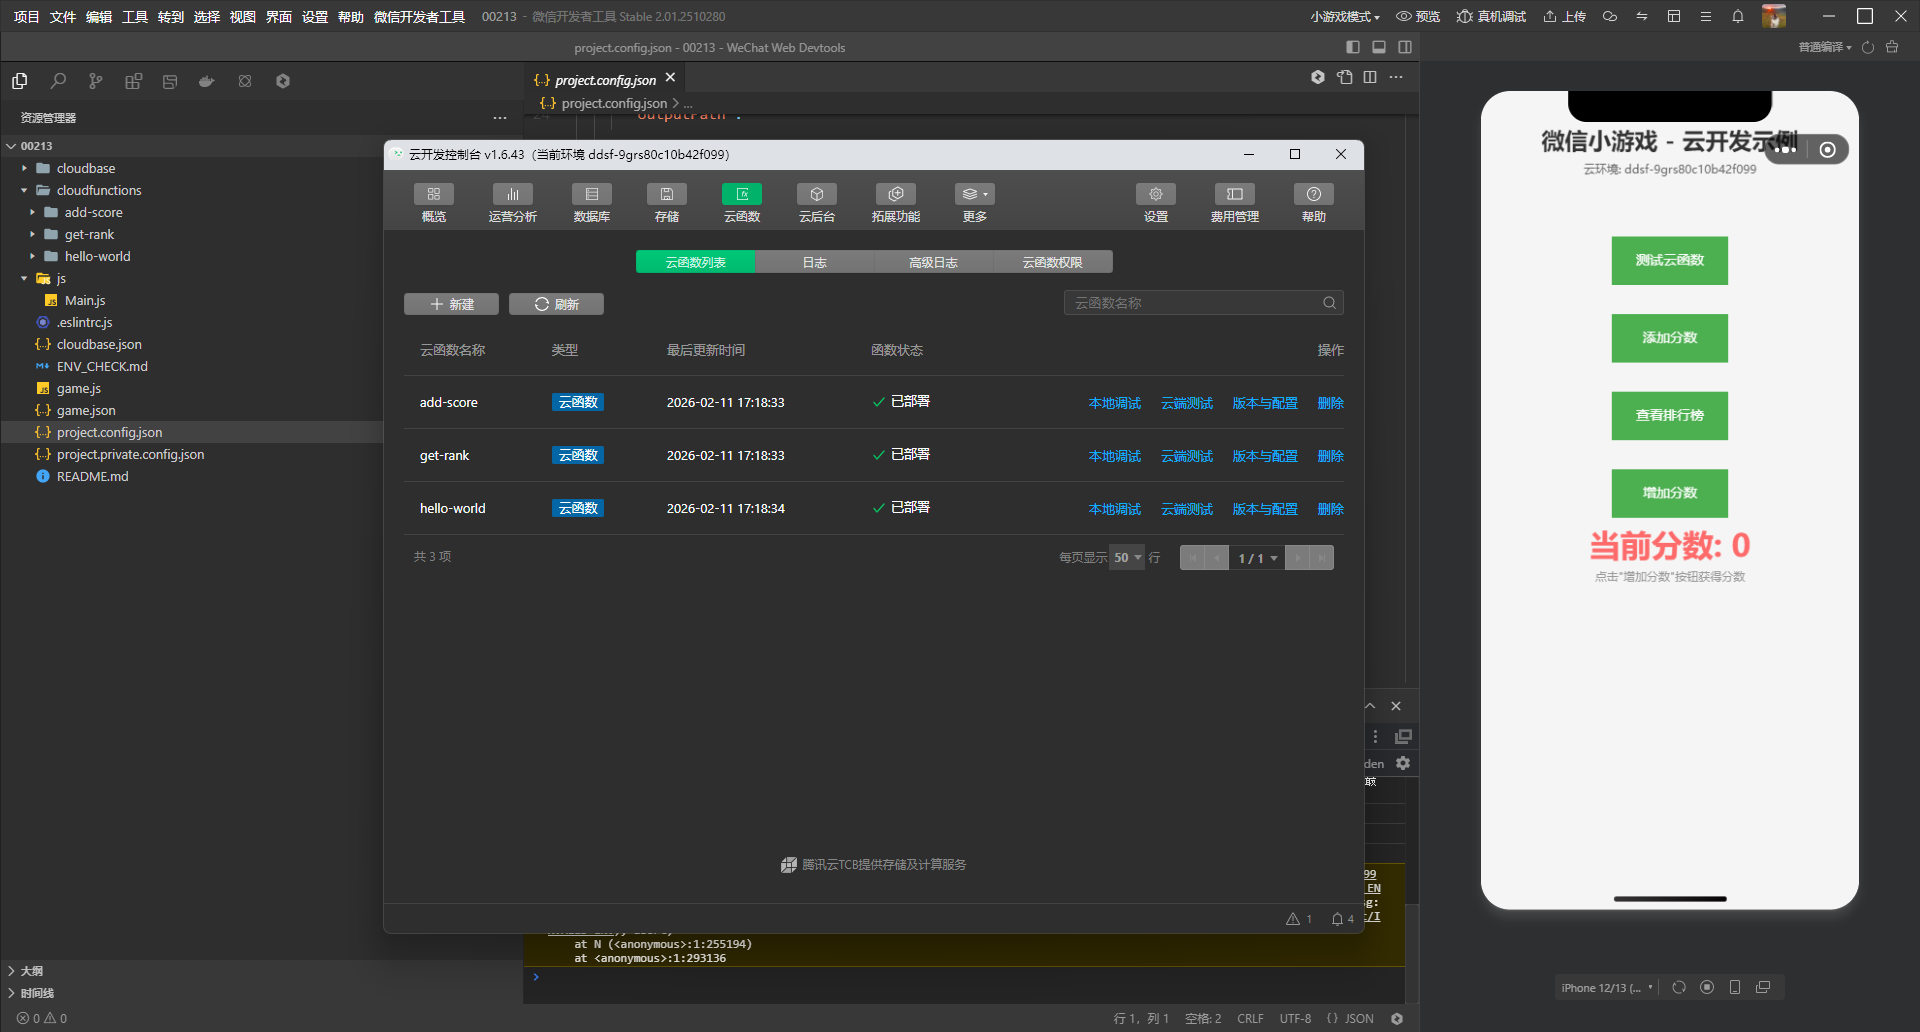Toggle the bottom panel layout icon
Image resolution: width=1920 pixels, height=1032 pixels.
pos(1379,47)
